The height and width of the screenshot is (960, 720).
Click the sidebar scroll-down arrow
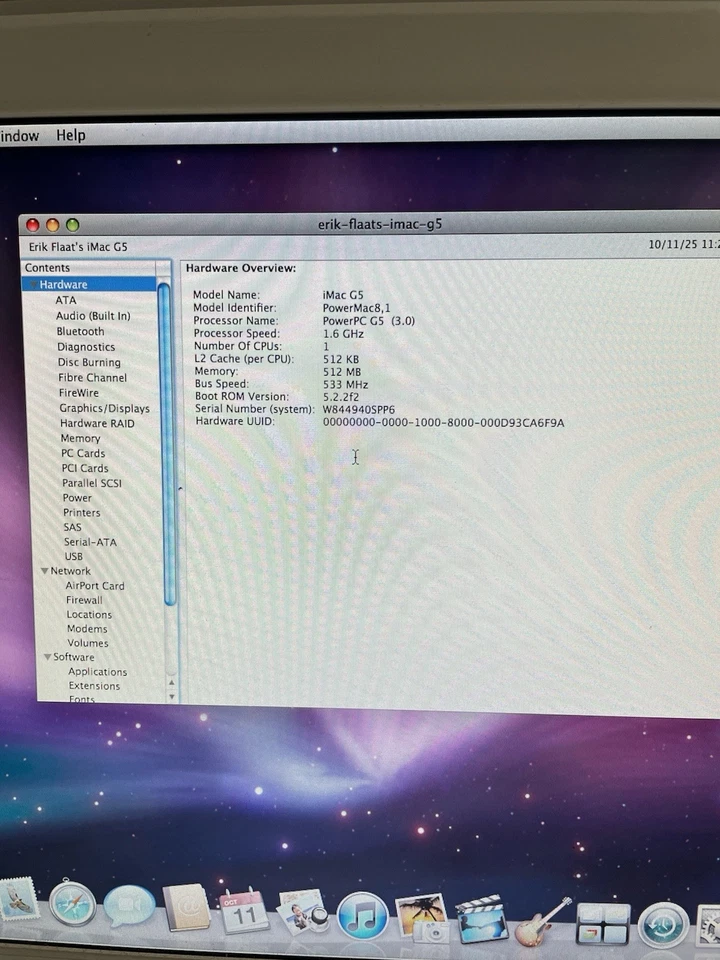point(171,696)
